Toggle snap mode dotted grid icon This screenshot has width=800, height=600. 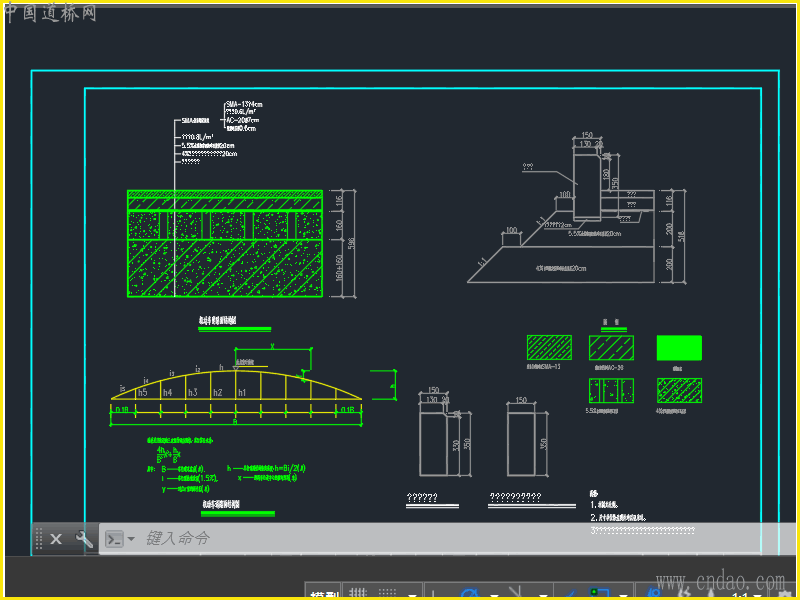[388, 594]
